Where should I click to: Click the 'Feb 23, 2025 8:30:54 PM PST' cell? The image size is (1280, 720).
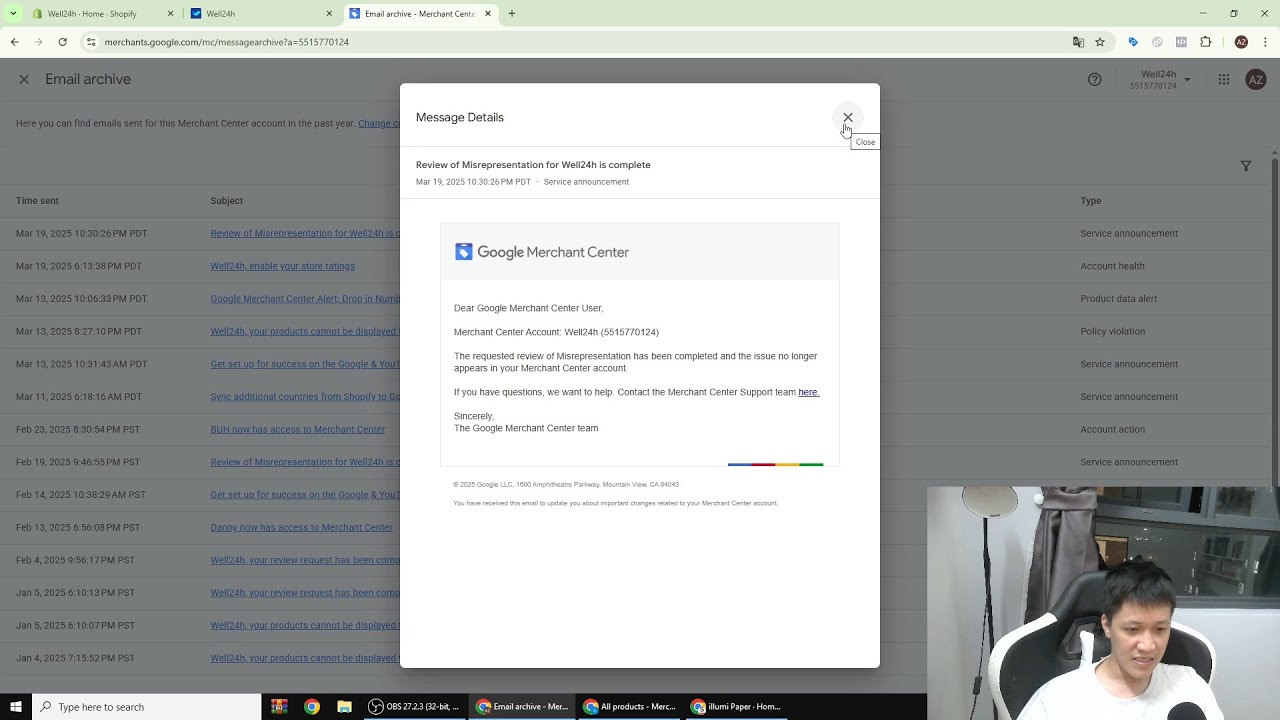pyautogui.click(x=78, y=429)
